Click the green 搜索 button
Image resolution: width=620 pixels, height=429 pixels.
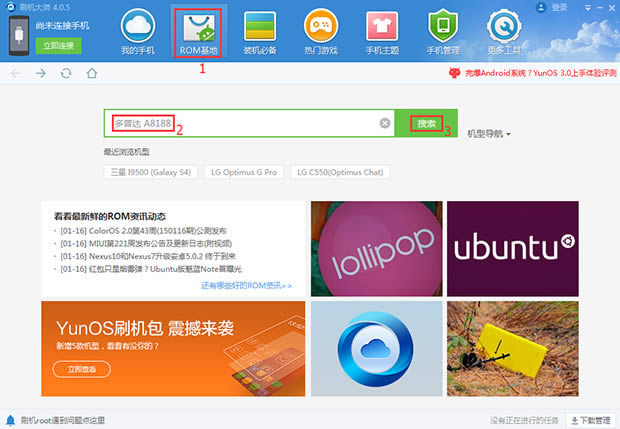click(x=427, y=123)
